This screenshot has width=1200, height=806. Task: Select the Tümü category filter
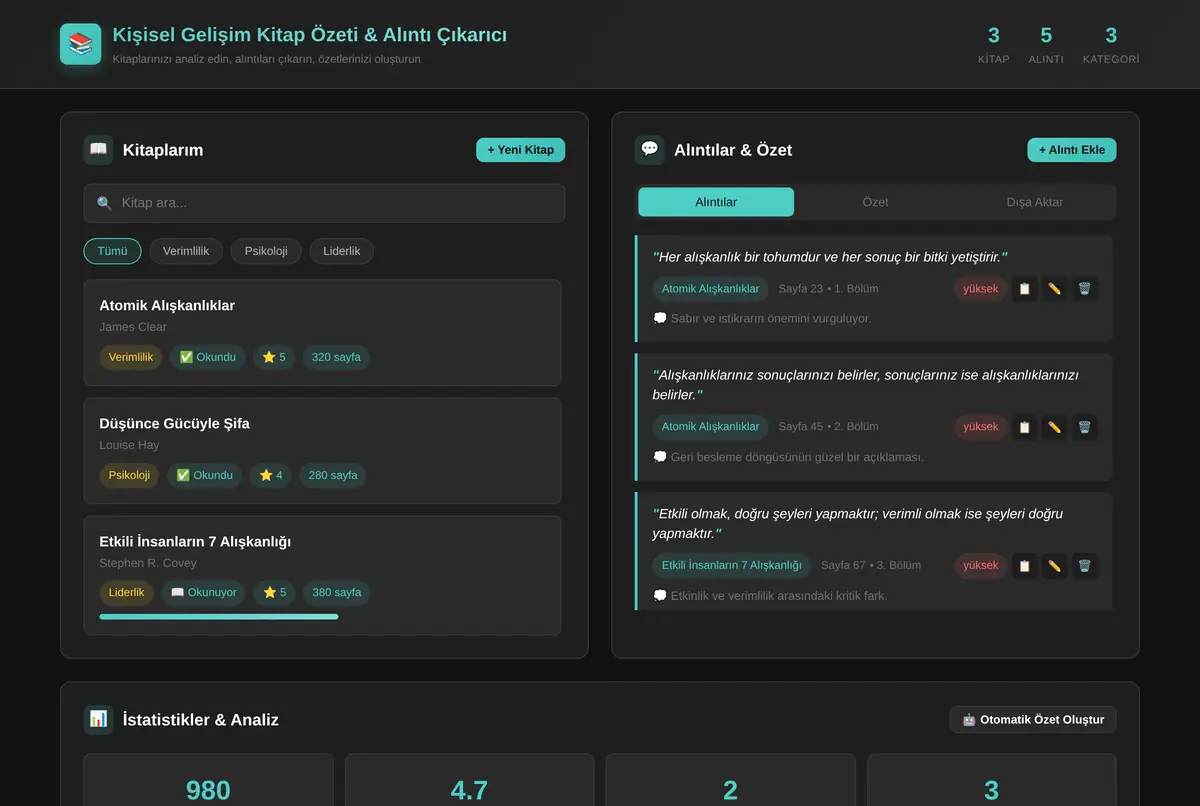(x=112, y=251)
